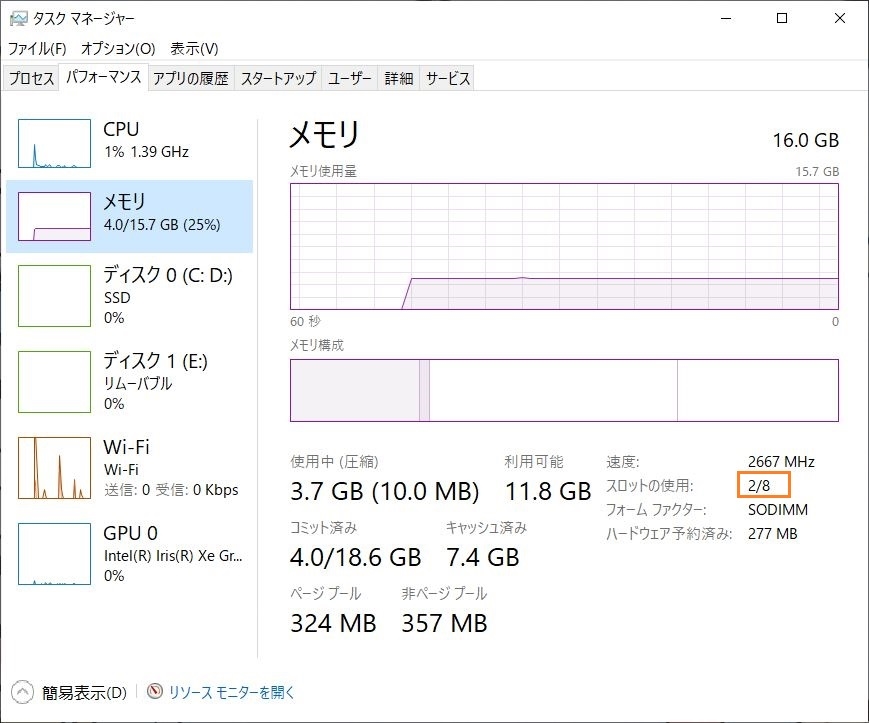Open the 詳細 tab
869x723 pixels.
point(399,79)
